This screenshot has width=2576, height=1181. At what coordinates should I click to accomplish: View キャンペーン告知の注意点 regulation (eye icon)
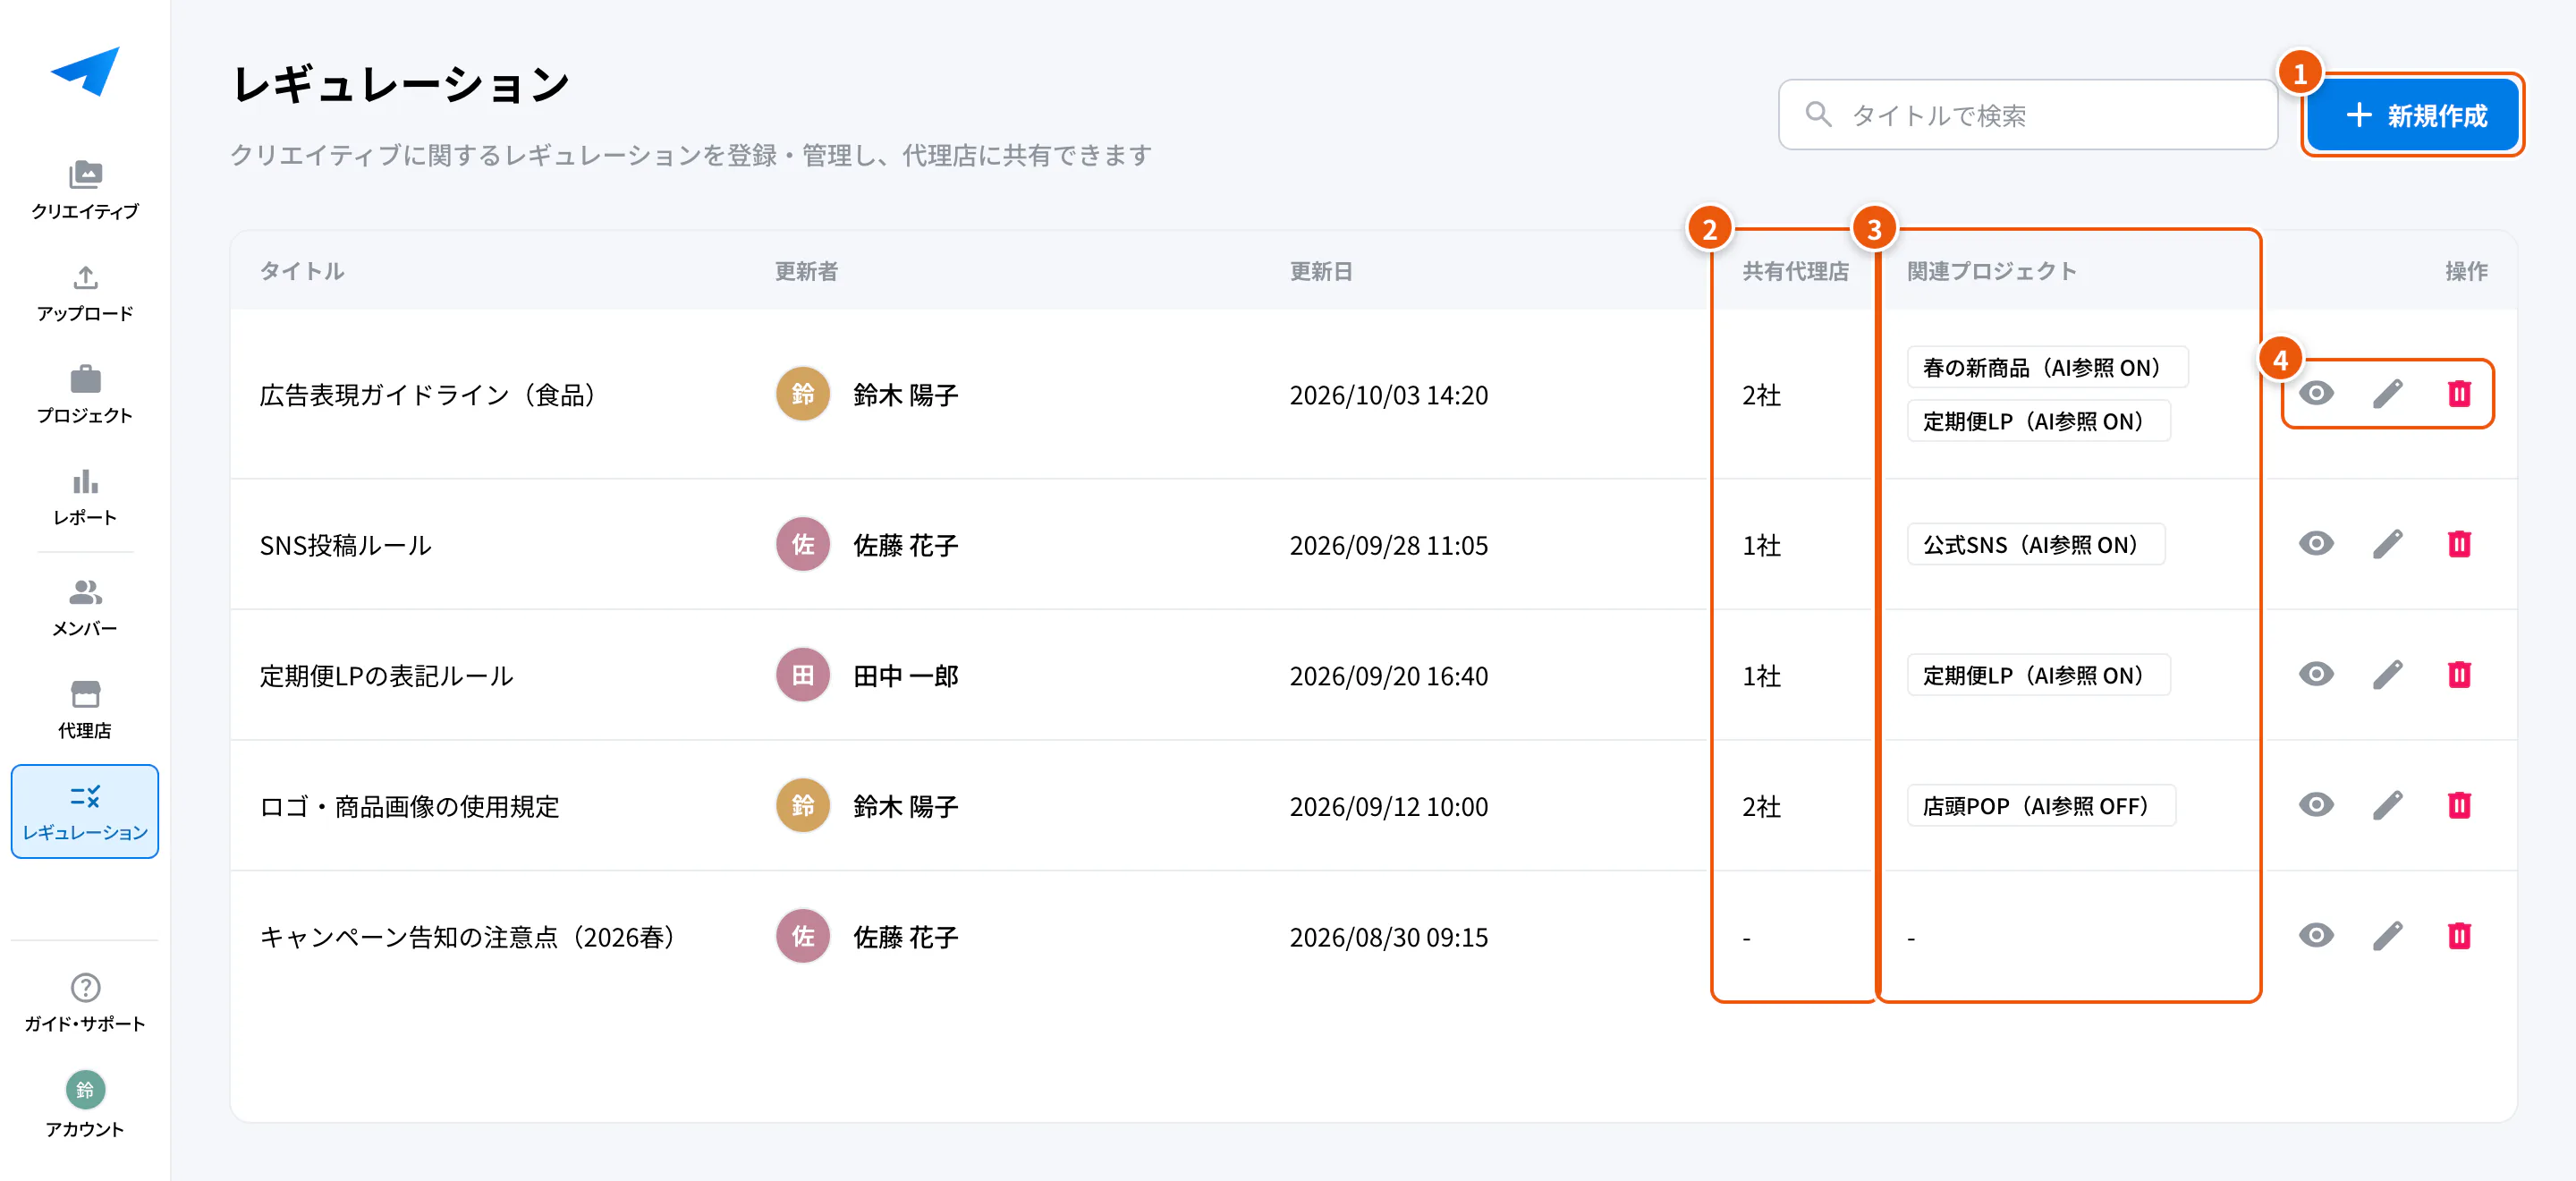point(2316,936)
